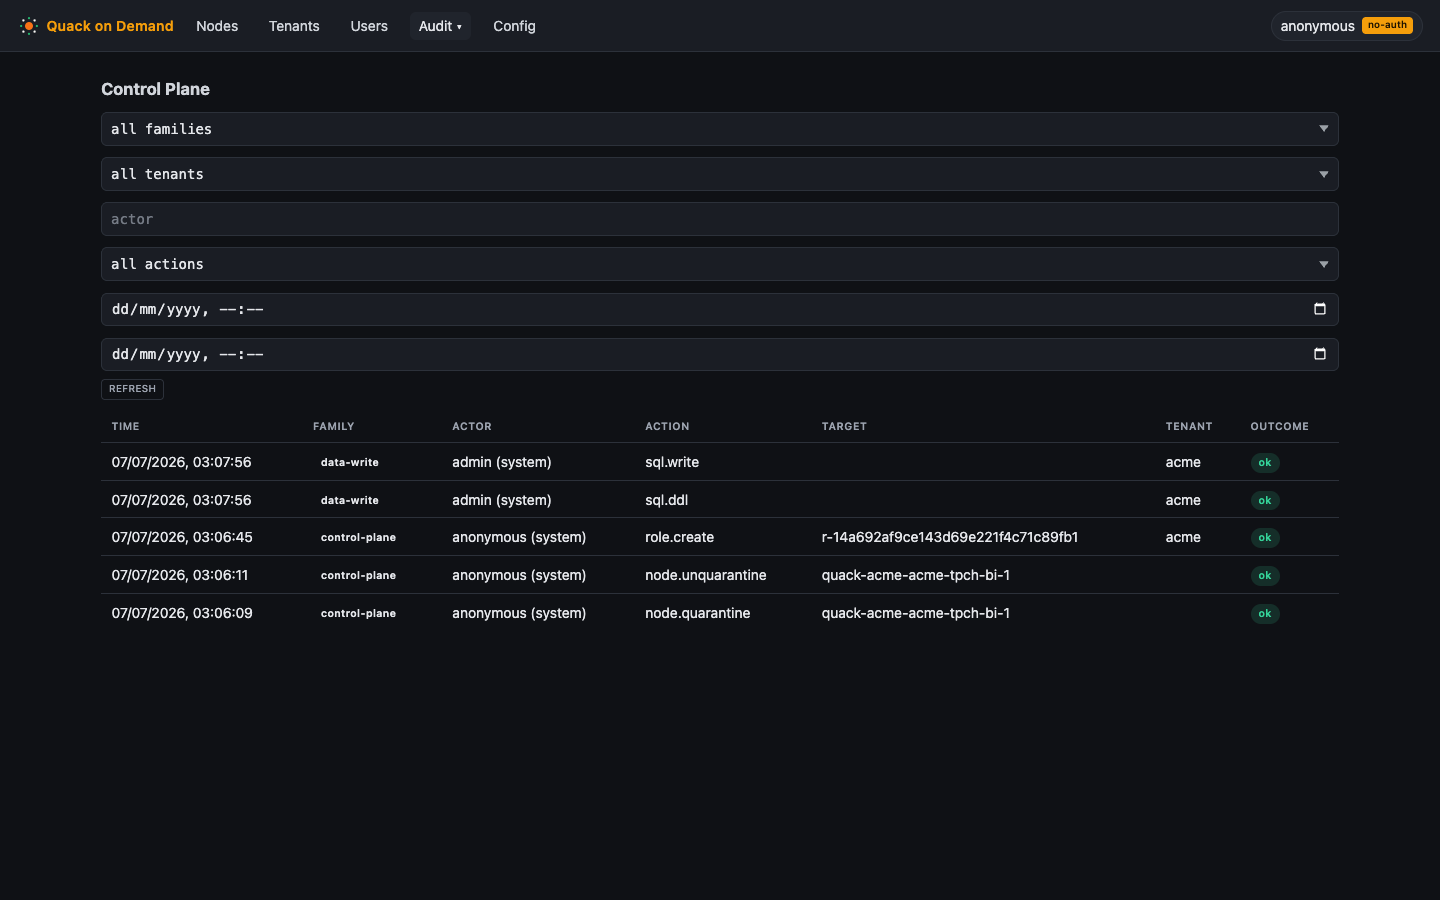The height and width of the screenshot is (900, 1440).
Task: Click the second dd/mm/yyyy date field
Action: pos(720,354)
